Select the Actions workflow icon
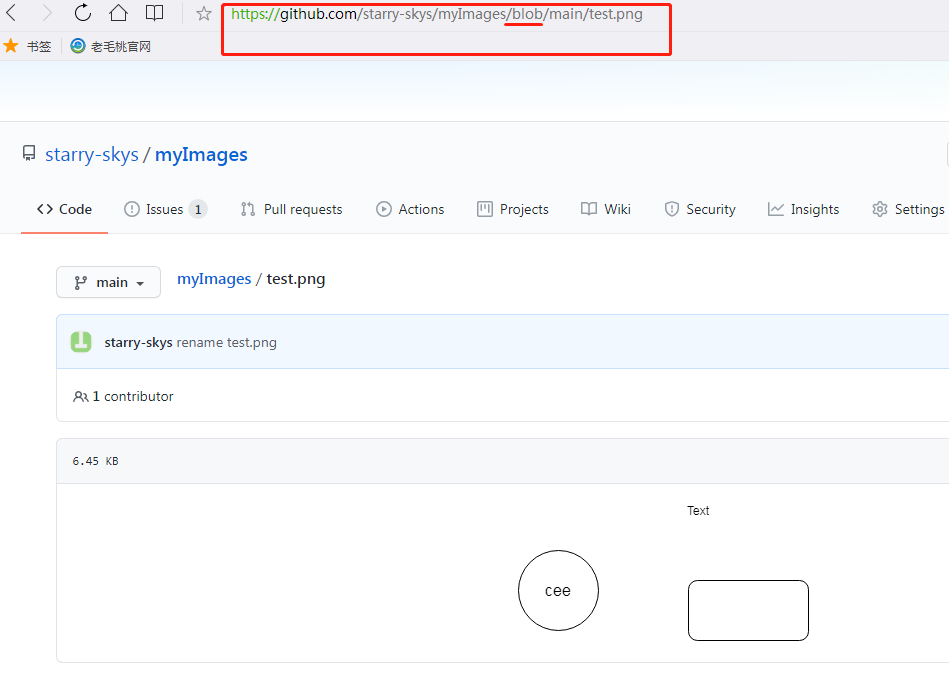The height and width of the screenshot is (677, 949). point(383,209)
